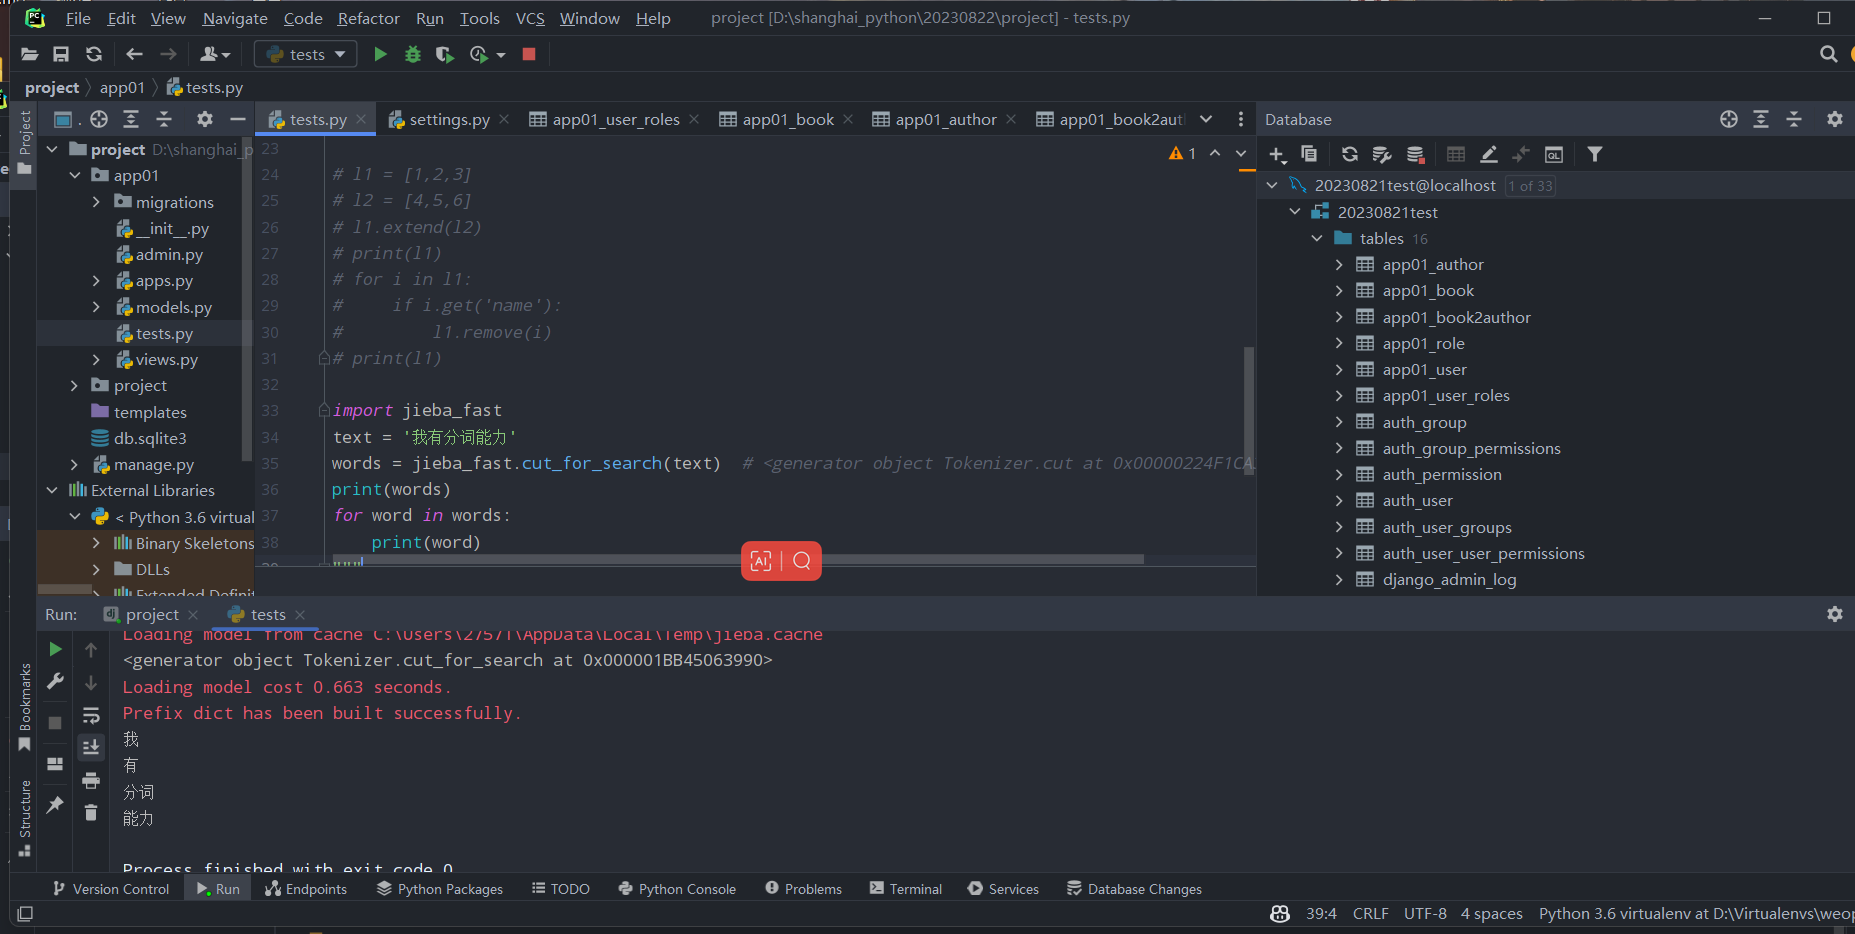
Task: Hide the Project panel with minus
Action: click(x=237, y=119)
